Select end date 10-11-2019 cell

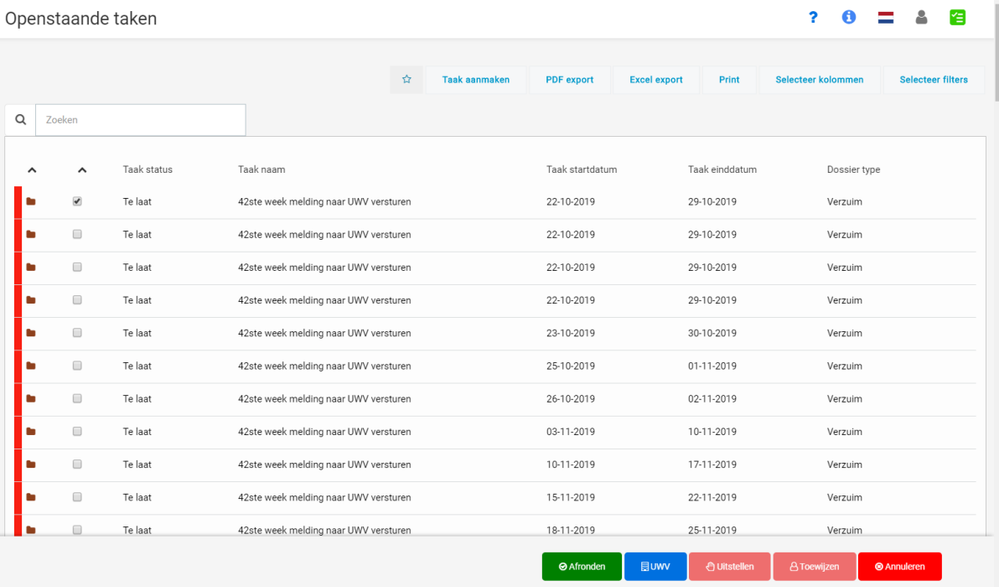coord(712,431)
